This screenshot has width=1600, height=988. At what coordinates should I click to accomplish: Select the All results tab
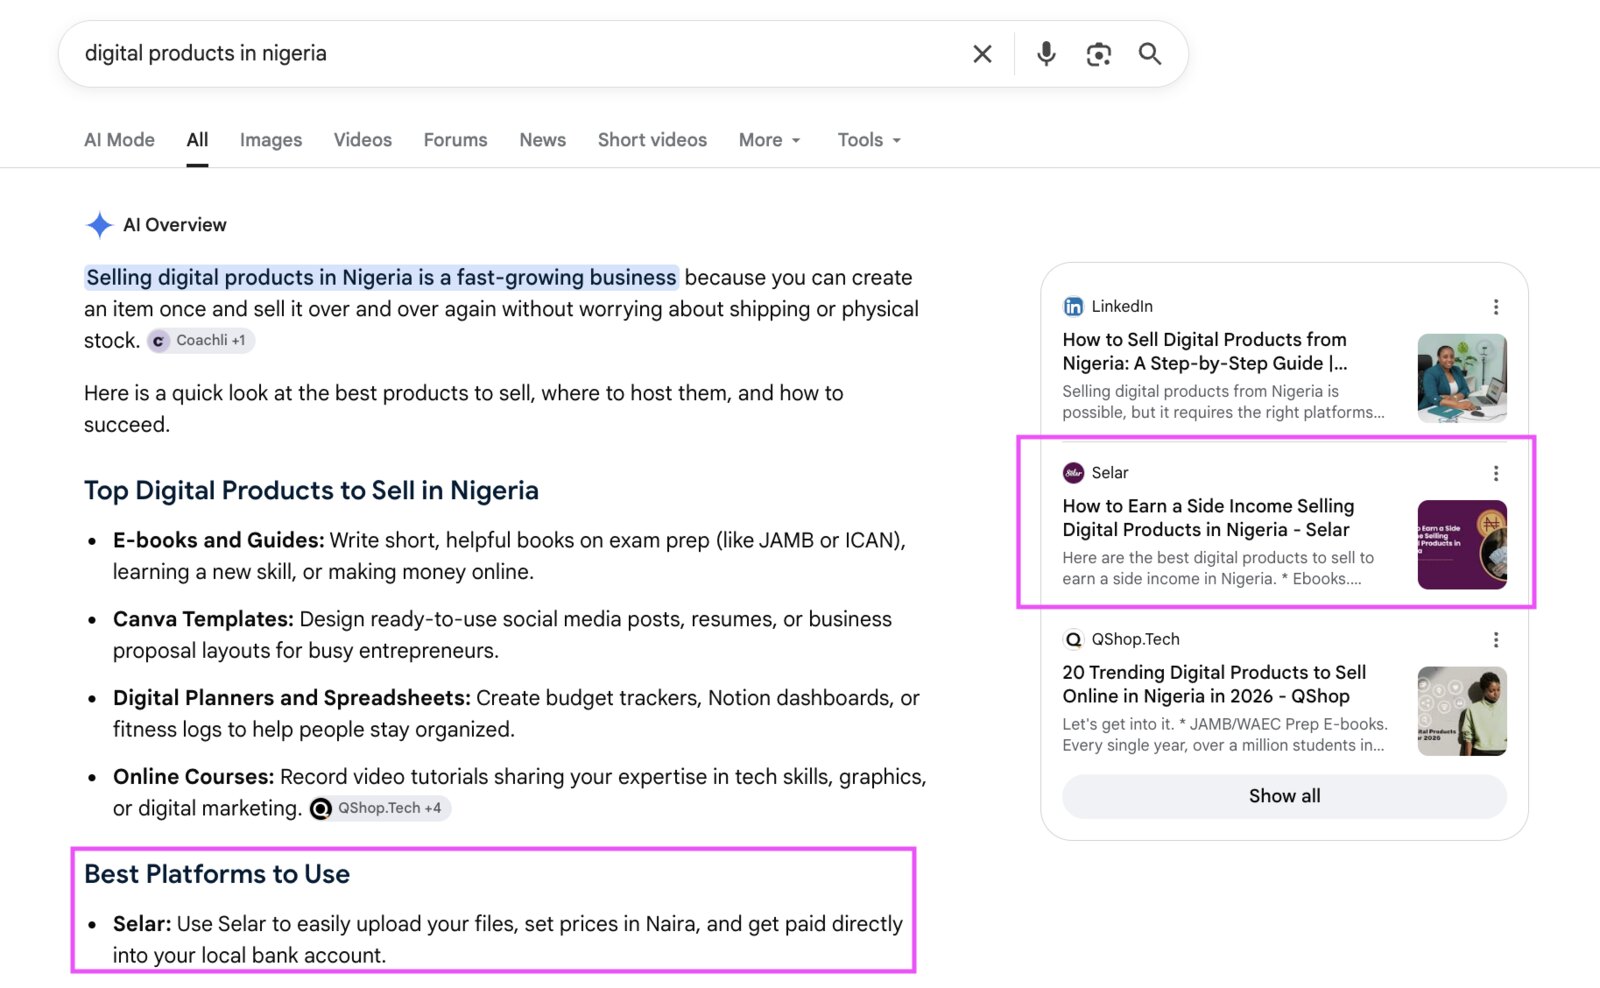coord(197,140)
